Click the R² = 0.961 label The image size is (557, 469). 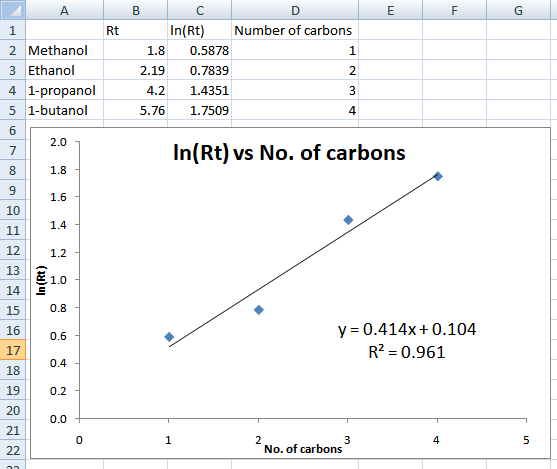click(x=407, y=352)
